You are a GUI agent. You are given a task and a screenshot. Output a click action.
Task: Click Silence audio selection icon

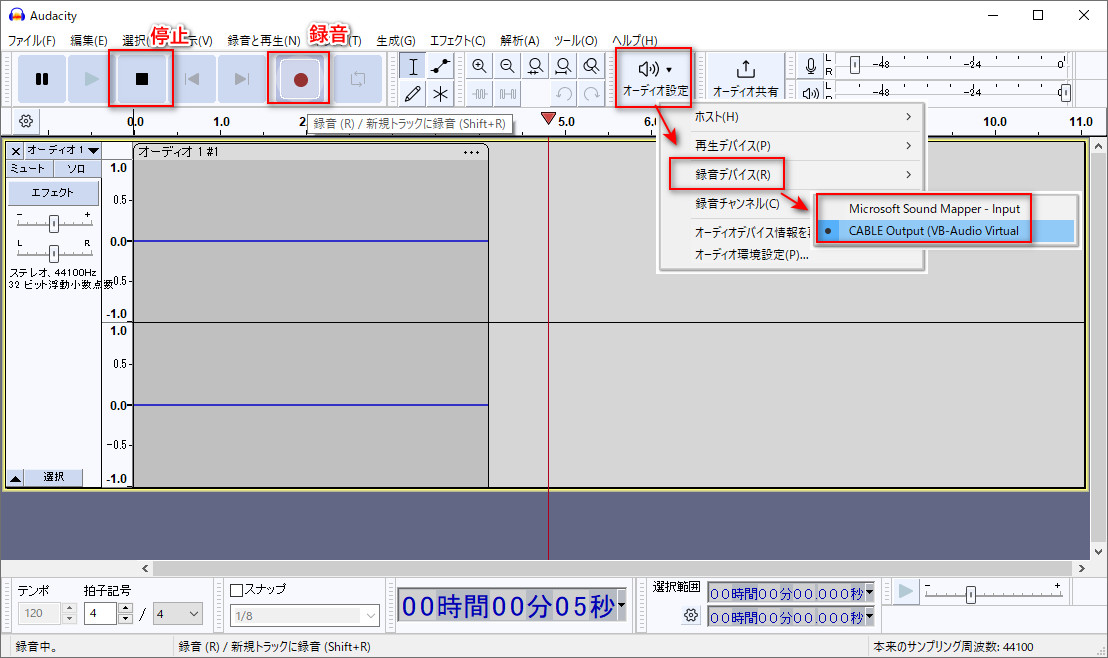click(x=507, y=93)
